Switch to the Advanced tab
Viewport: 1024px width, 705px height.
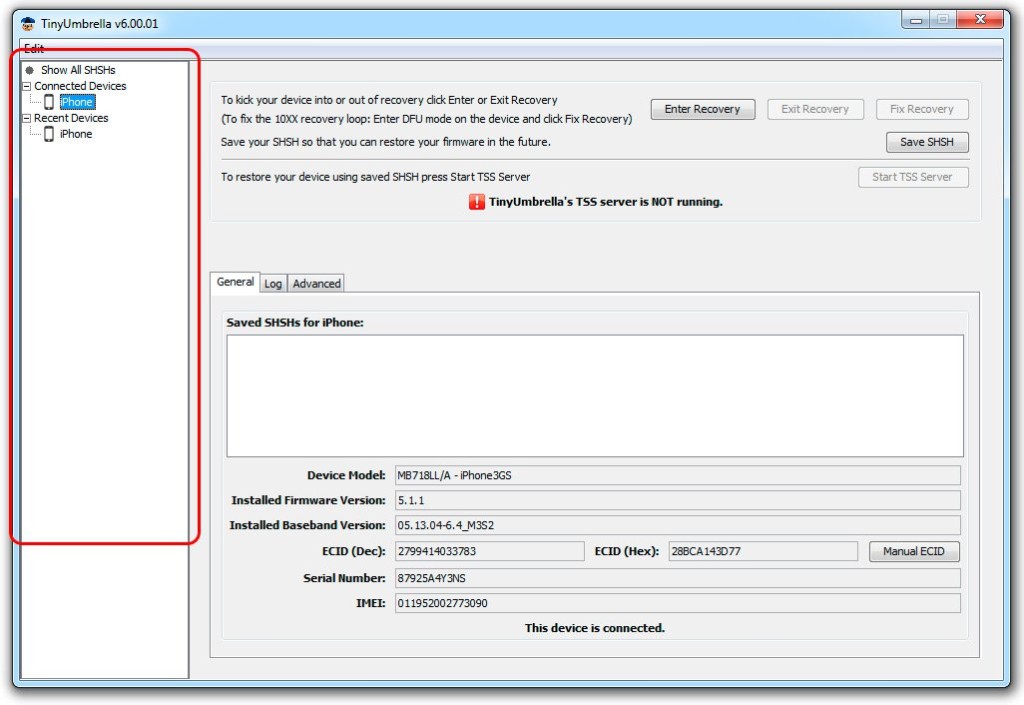tap(317, 284)
